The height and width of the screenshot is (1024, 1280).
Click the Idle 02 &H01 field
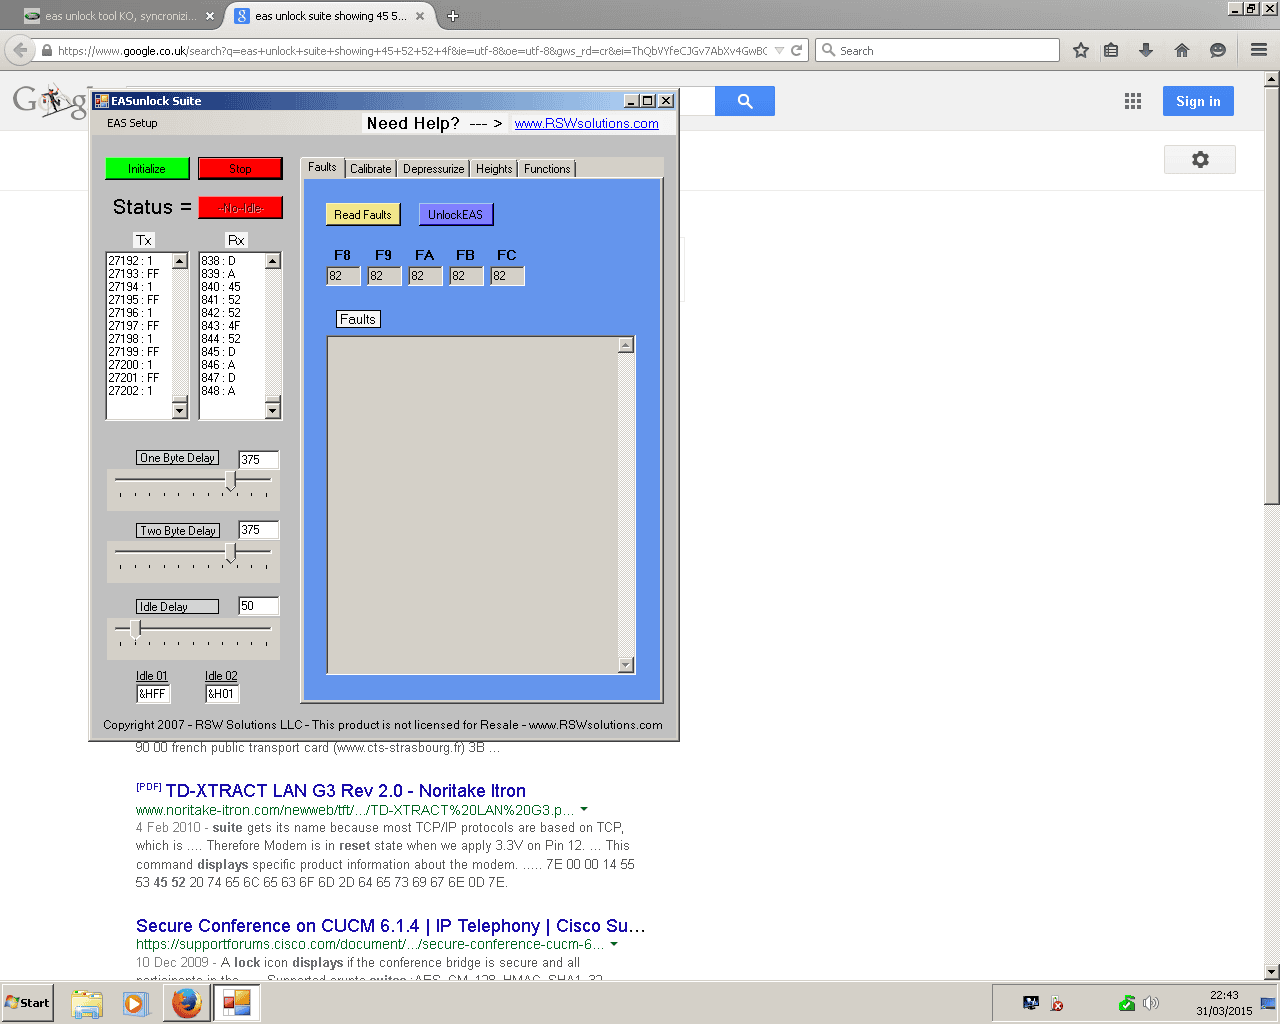222,694
